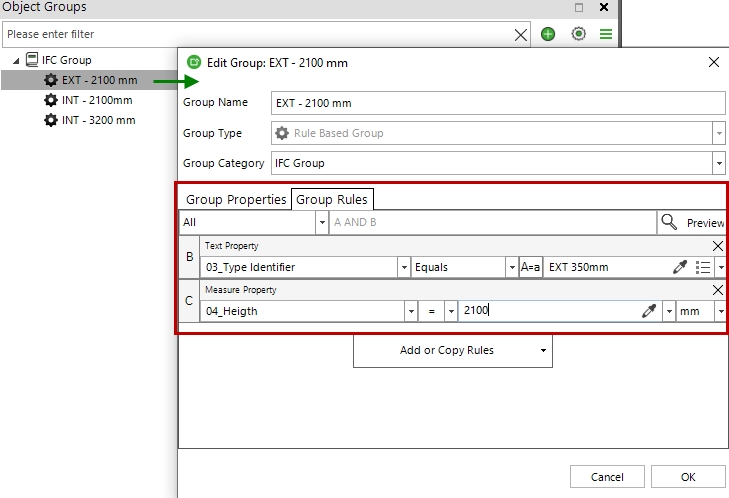Screen dimensions: 729x498
Task: Open the Group Category dropdown
Action: [718, 163]
